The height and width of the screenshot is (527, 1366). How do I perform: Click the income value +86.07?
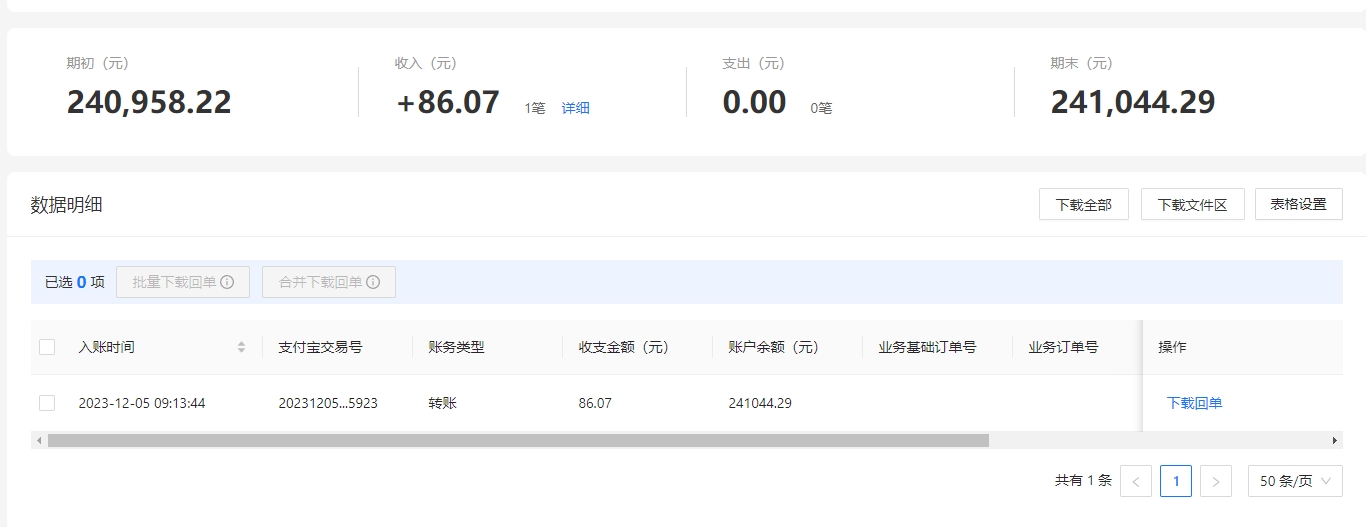[448, 102]
